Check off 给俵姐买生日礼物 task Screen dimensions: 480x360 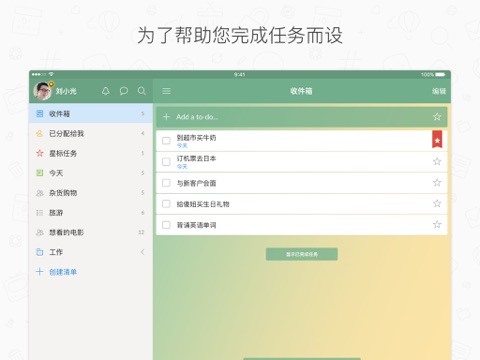[166, 204]
